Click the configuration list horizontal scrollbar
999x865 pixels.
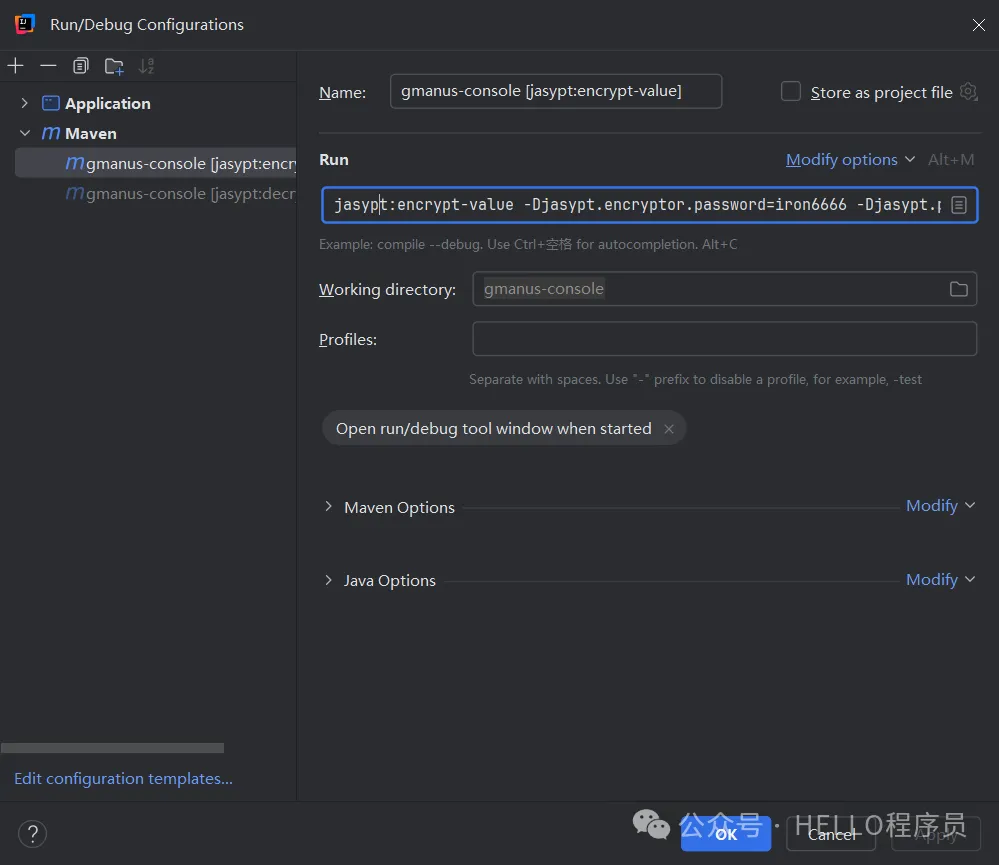point(113,748)
